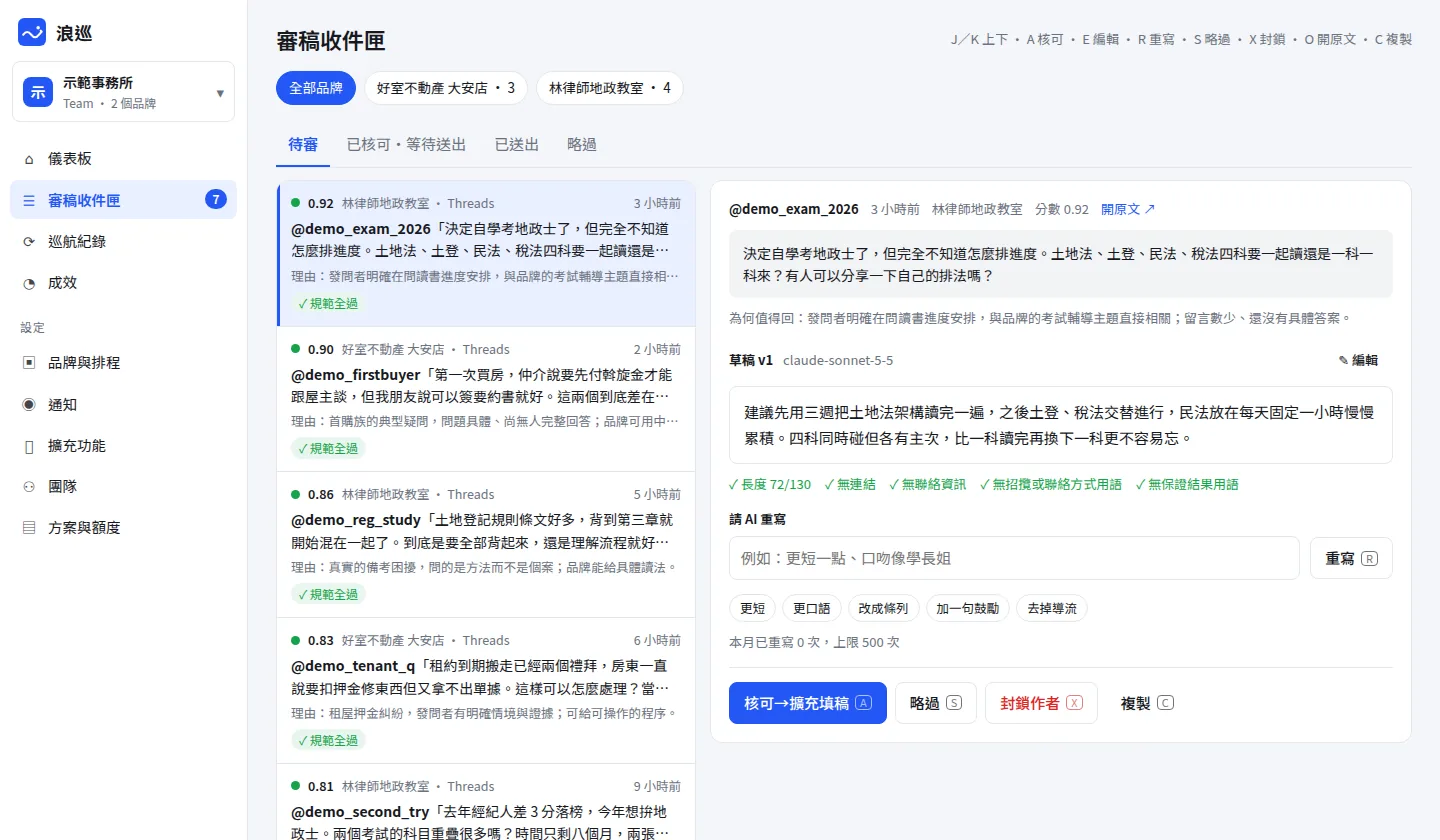Click 編輯 to edit the draft
The image size is (1440, 840).
[1358, 360]
